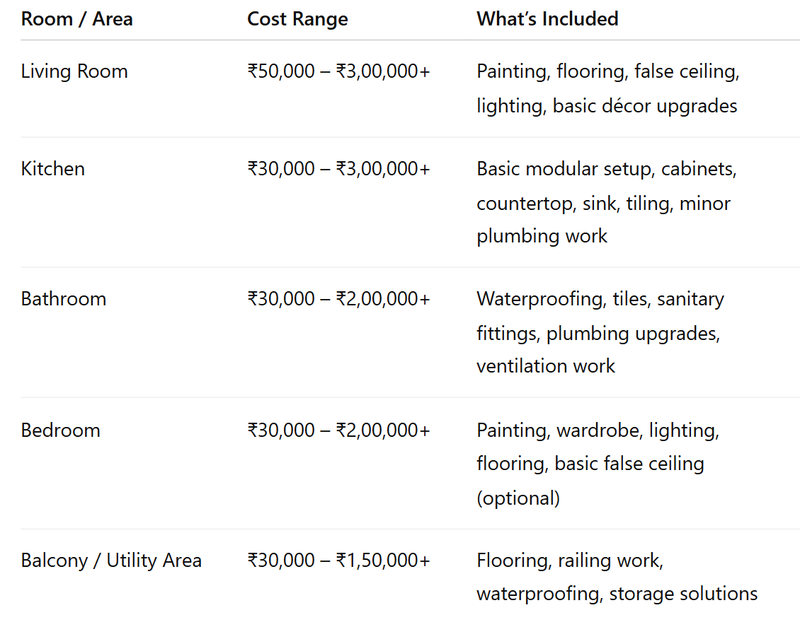The image size is (800, 627).
Task: Click the What's Included column header
Action: [547, 19]
